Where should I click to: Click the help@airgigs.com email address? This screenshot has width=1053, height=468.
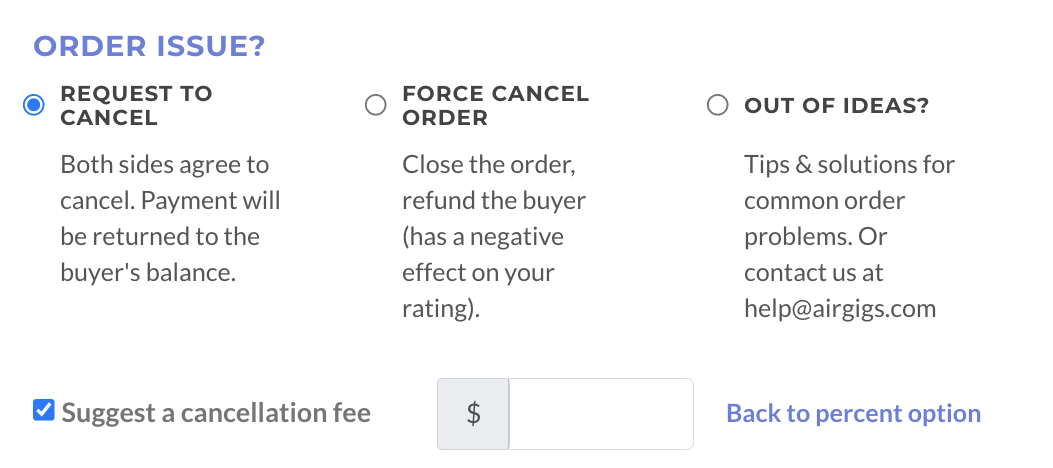tap(840, 308)
